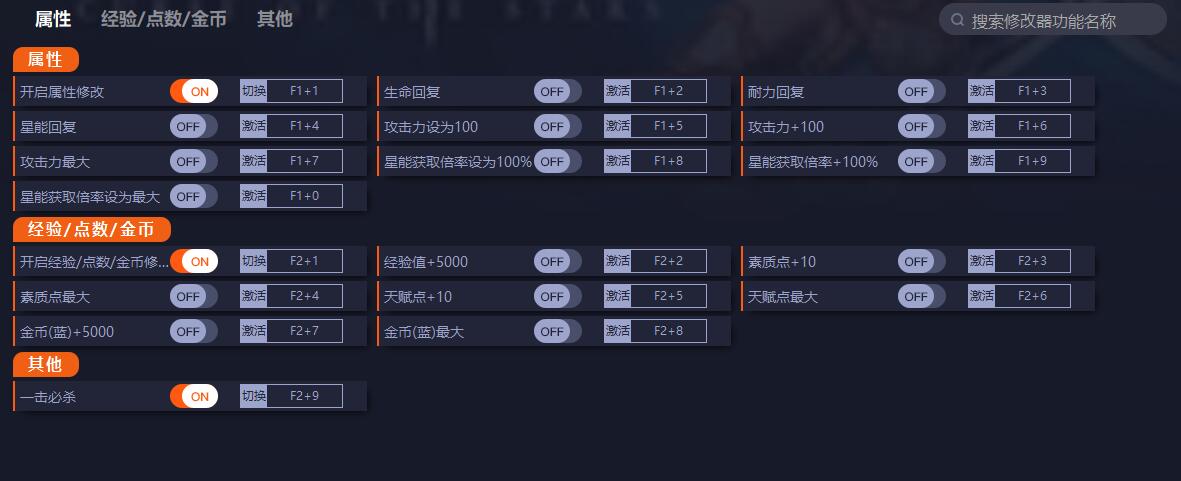This screenshot has height=481, width=1181.
Task: Enable the 素质点最大 switch
Action: (x=194, y=296)
